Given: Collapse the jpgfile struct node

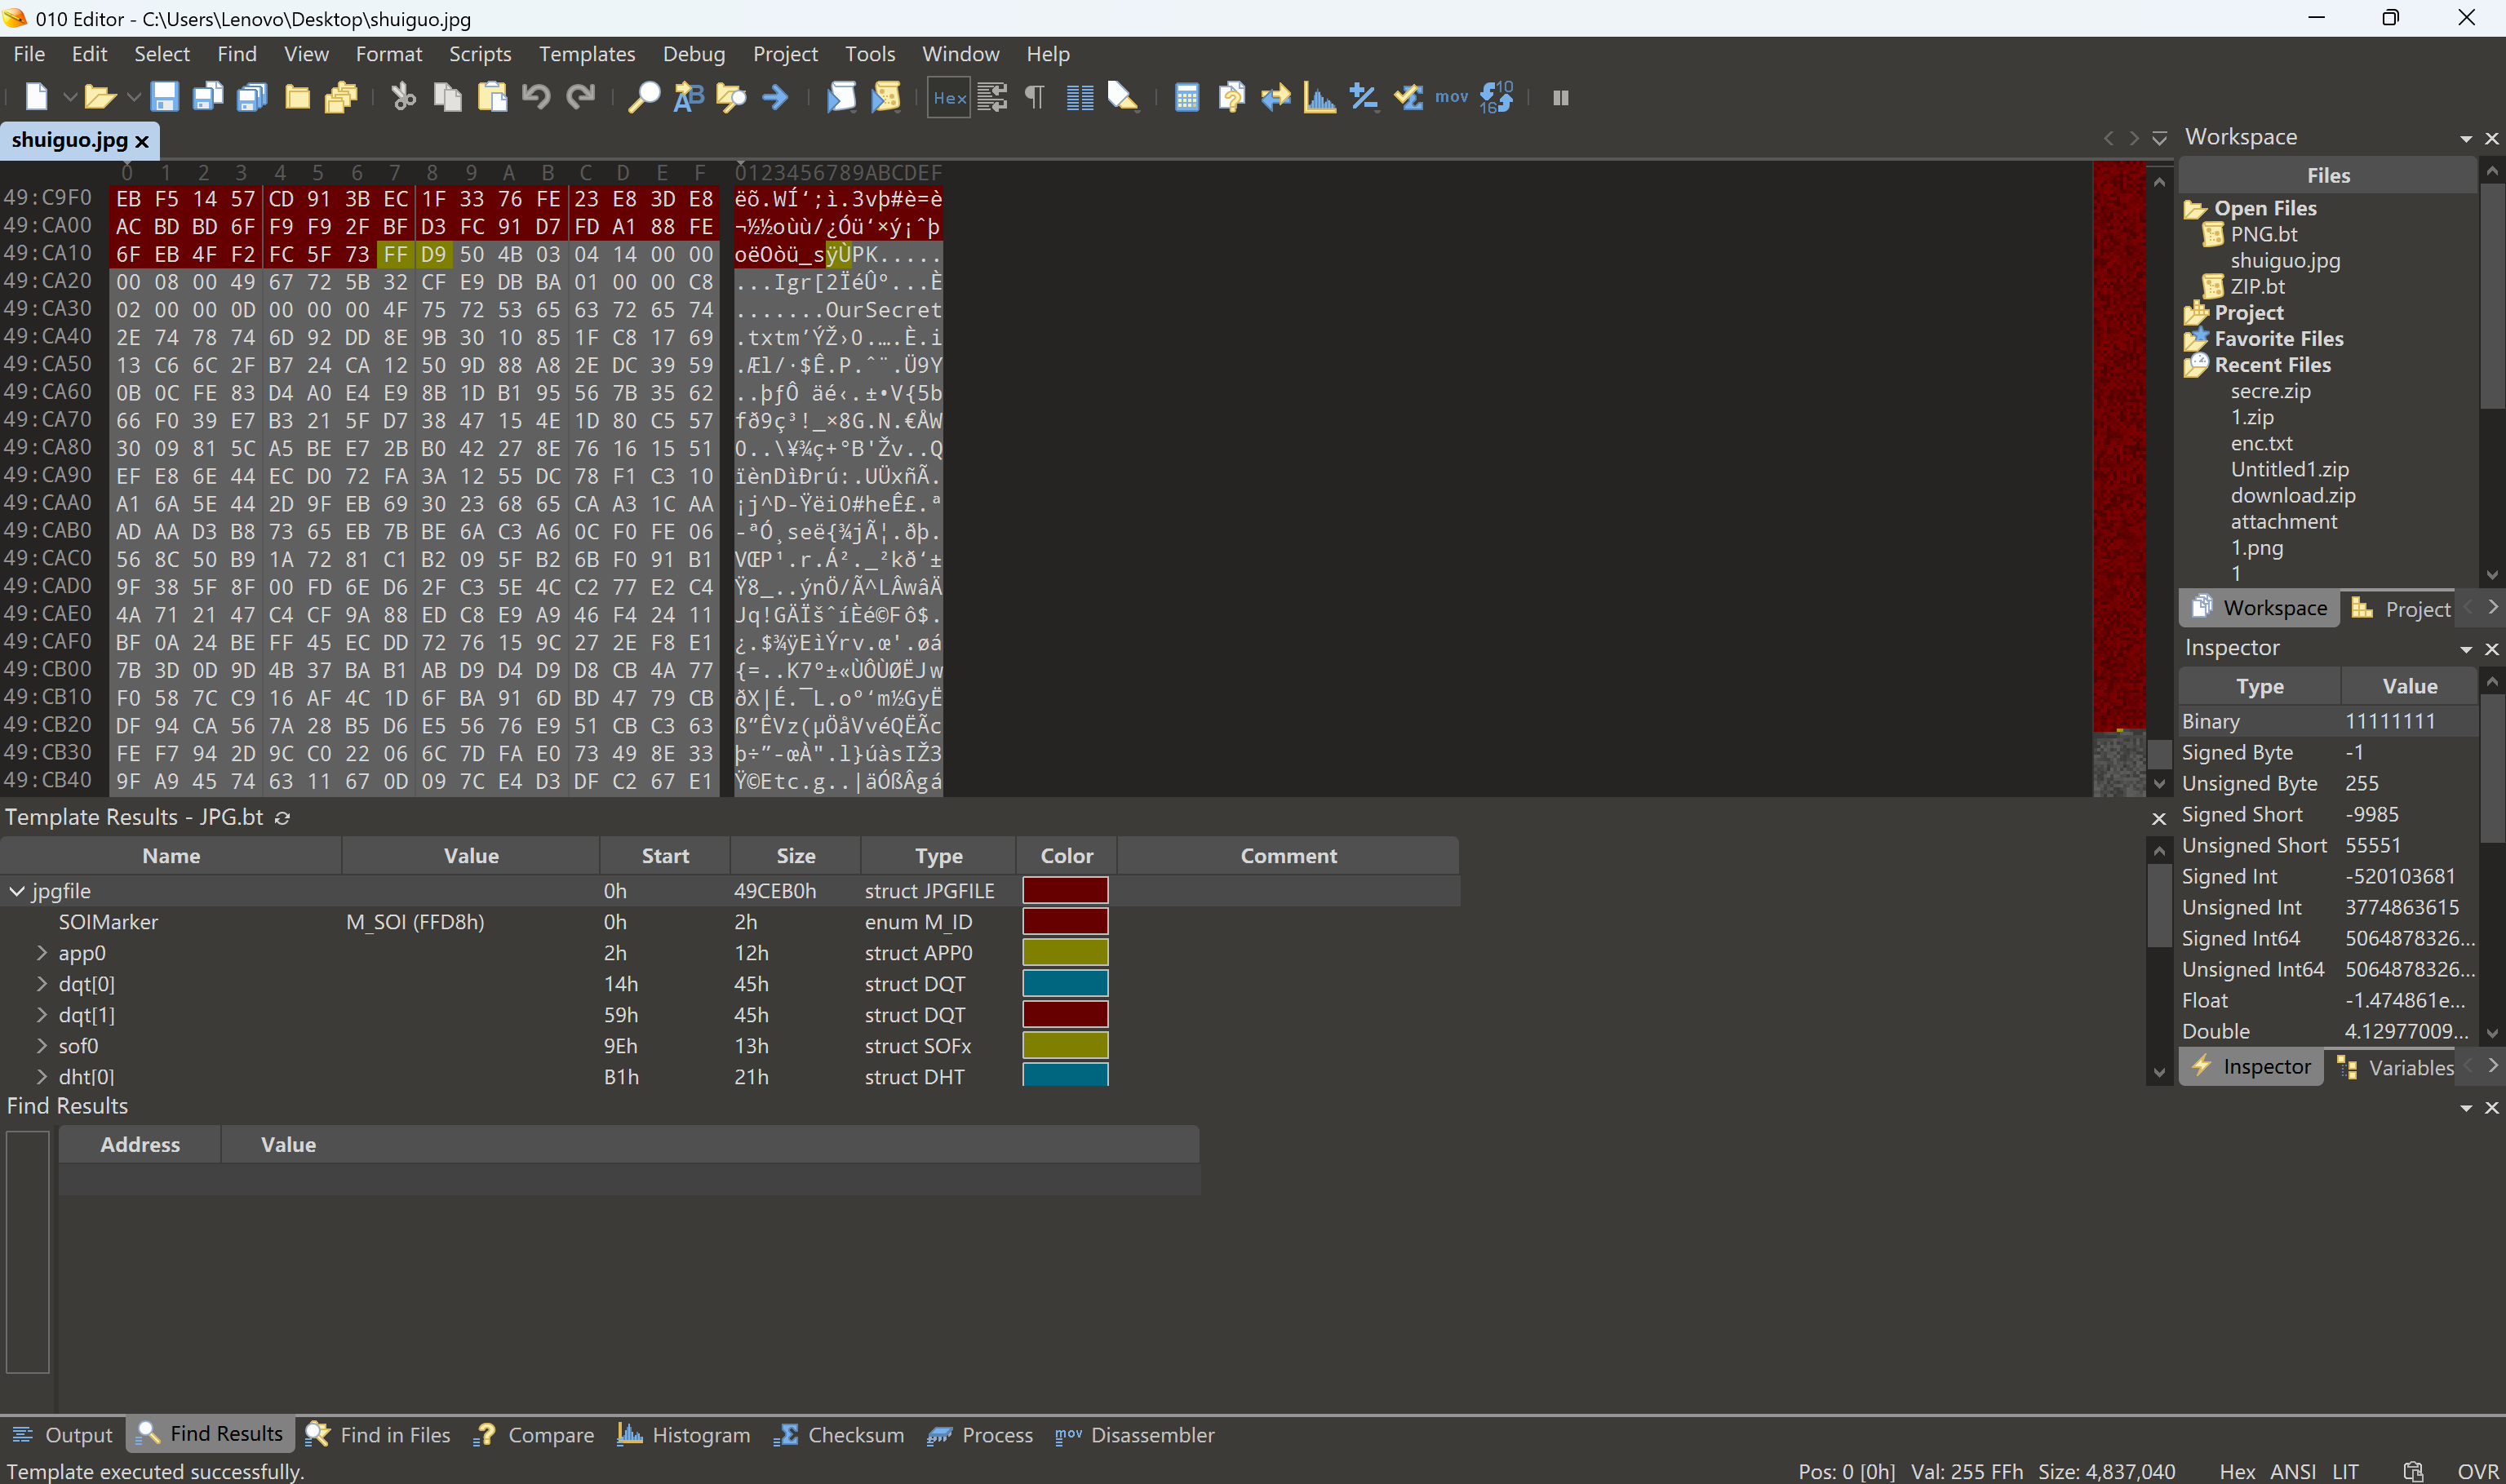Looking at the screenshot, I should pyautogui.click(x=17, y=891).
